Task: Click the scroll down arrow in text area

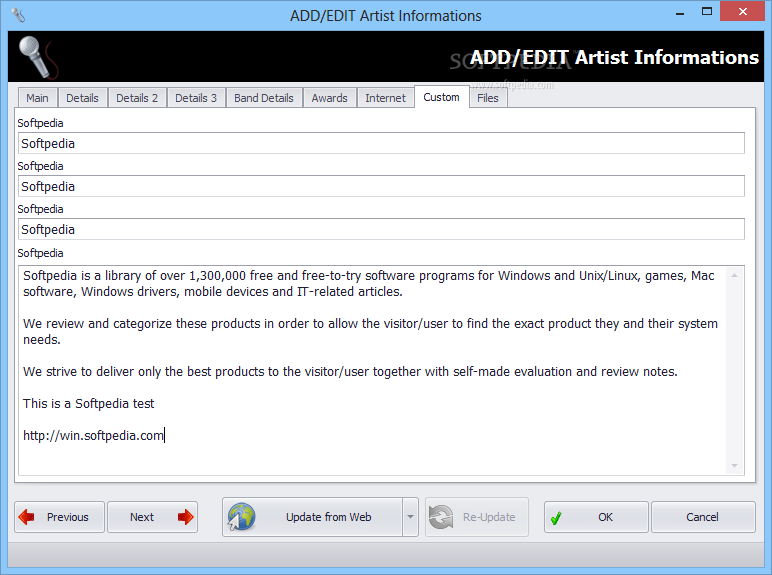Action: click(734, 465)
